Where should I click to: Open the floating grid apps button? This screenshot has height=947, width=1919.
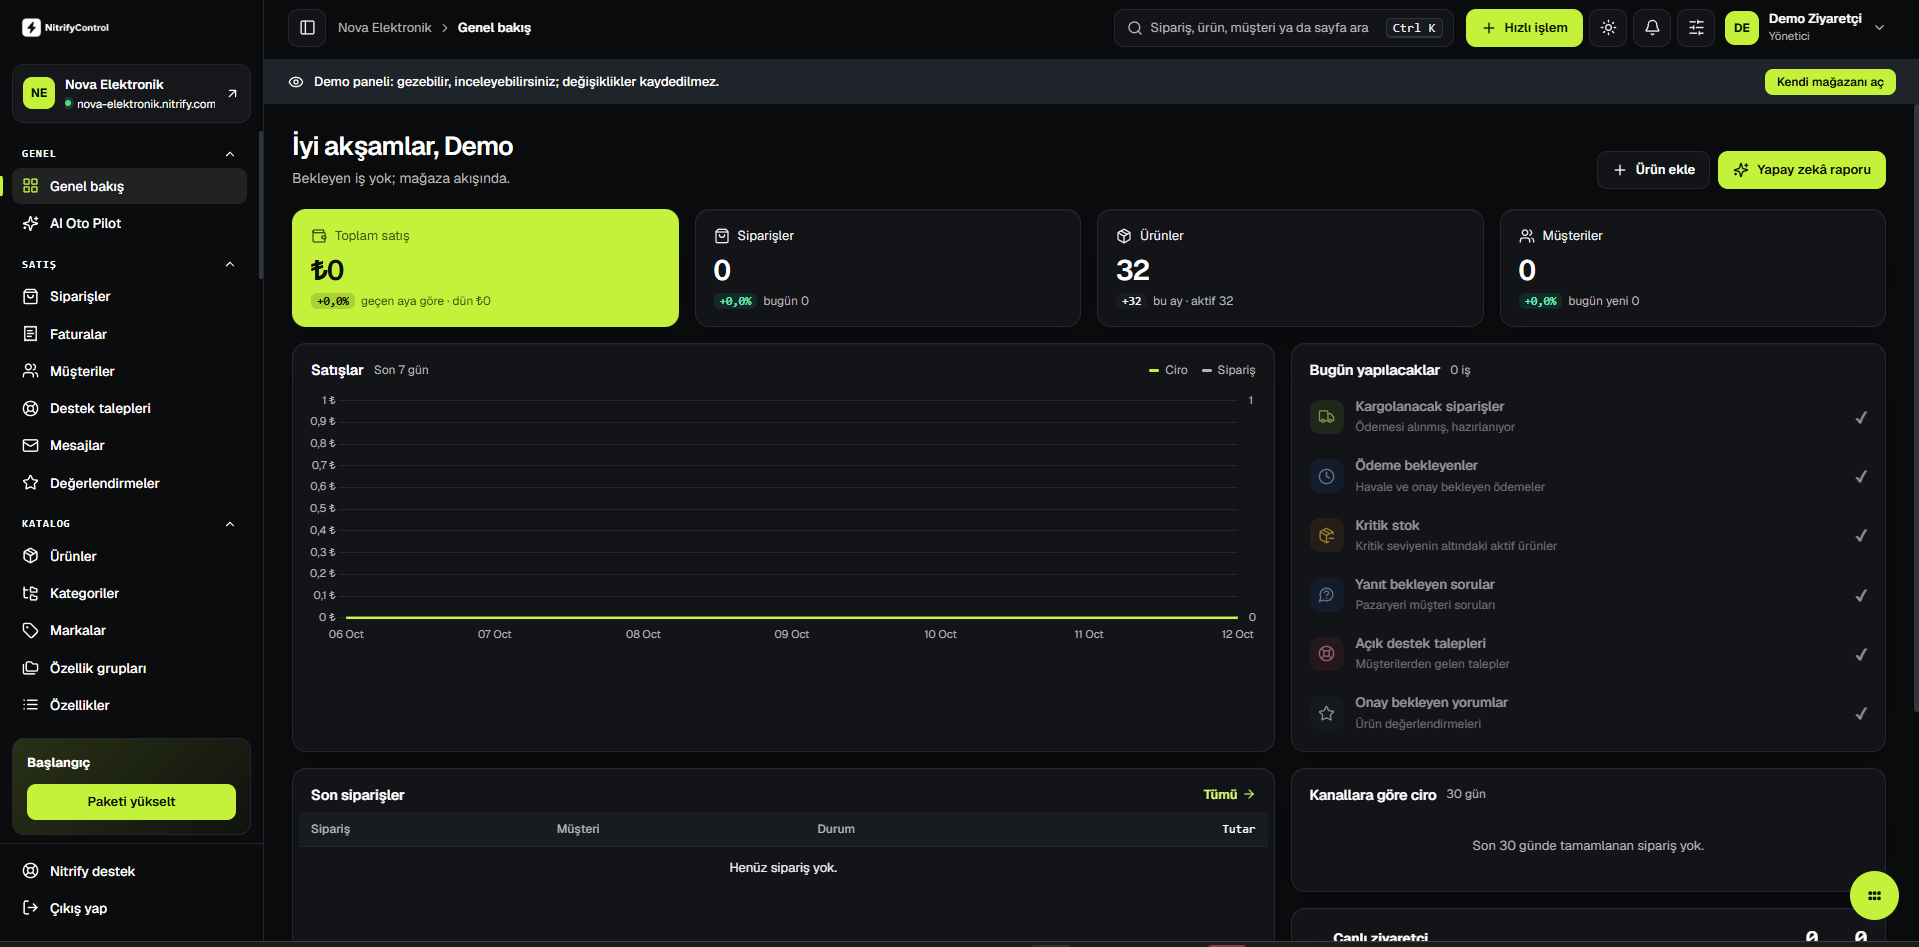point(1874,896)
